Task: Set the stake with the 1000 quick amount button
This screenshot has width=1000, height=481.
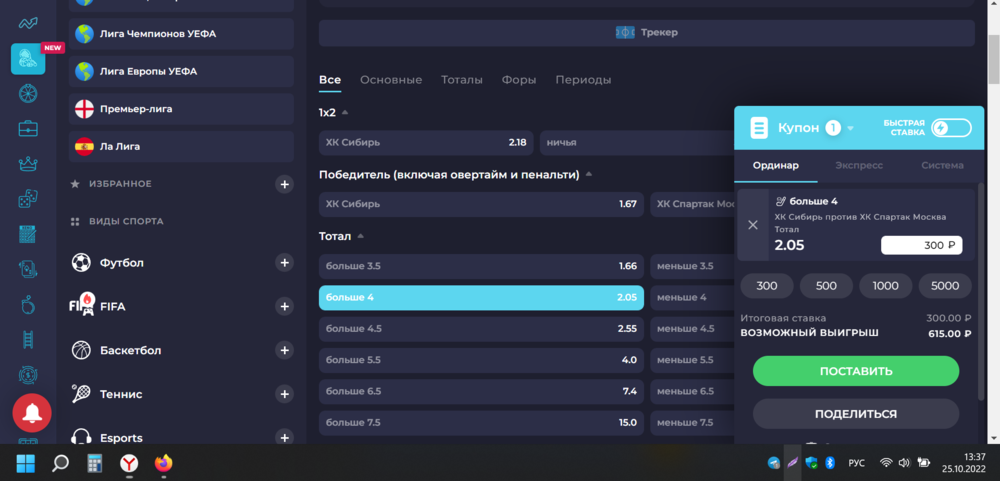Action: pyautogui.click(x=885, y=286)
